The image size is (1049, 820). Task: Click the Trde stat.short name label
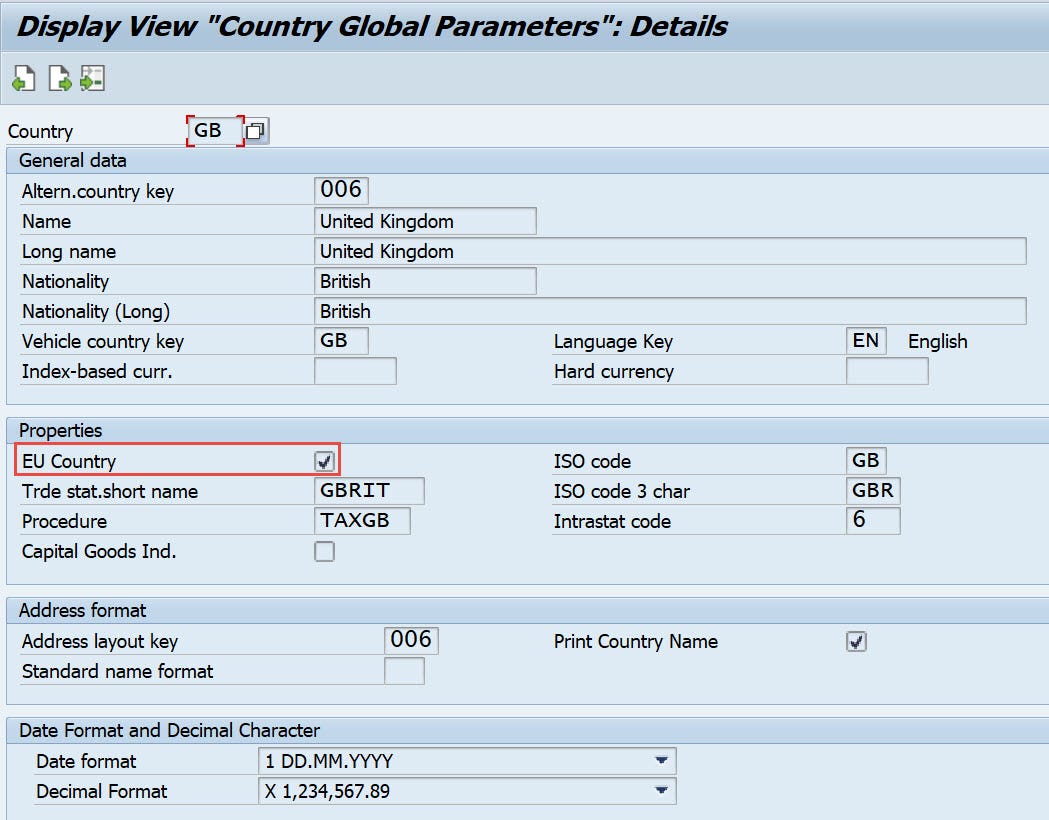click(x=110, y=491)
